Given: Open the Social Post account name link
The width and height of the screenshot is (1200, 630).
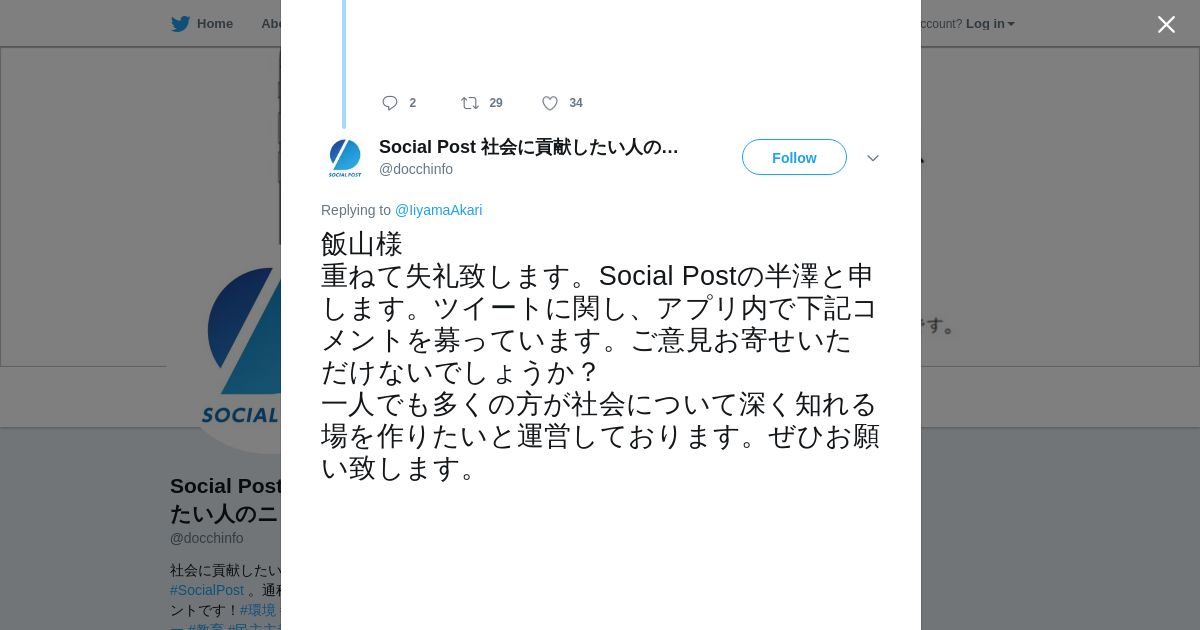Looking at the screenshot, I should [528, 147].
